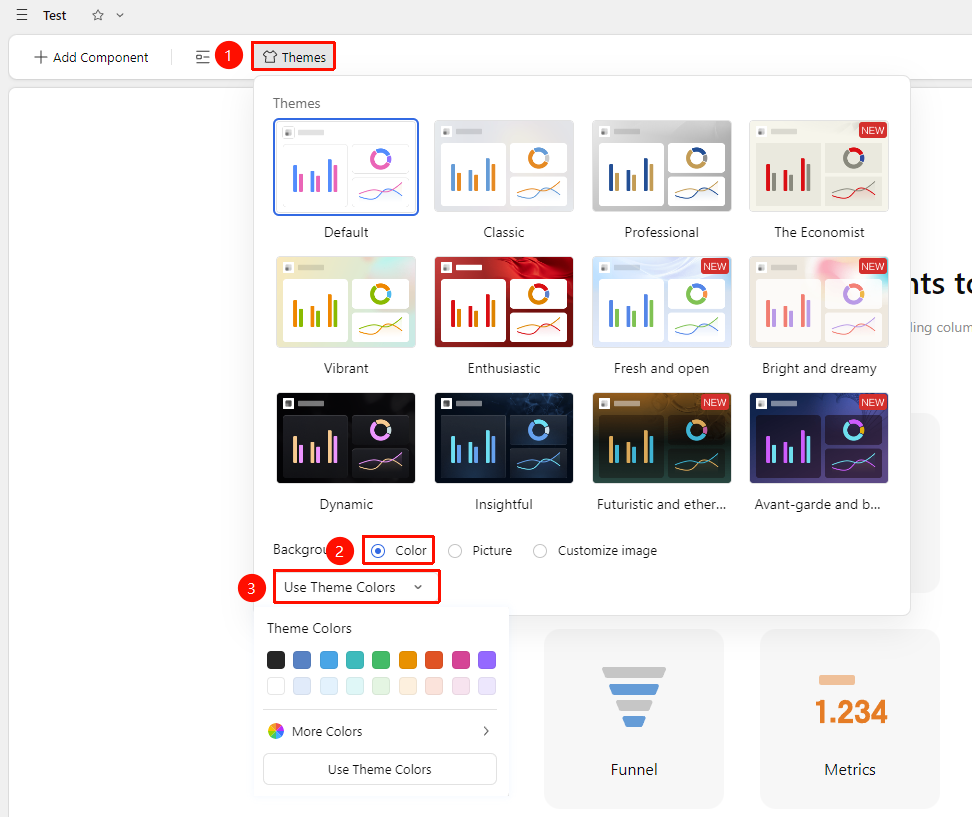Add the Funnel chart component
Screen dimensions: 972x817
pos(634,719)
